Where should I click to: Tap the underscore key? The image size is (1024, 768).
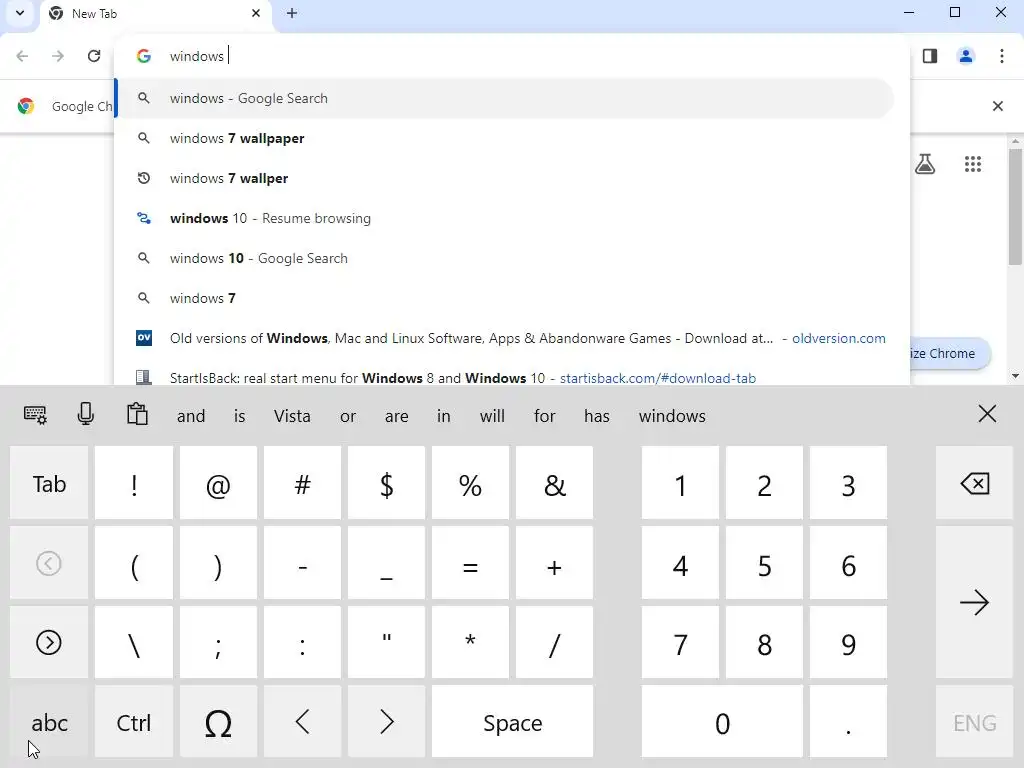point(387,563)
